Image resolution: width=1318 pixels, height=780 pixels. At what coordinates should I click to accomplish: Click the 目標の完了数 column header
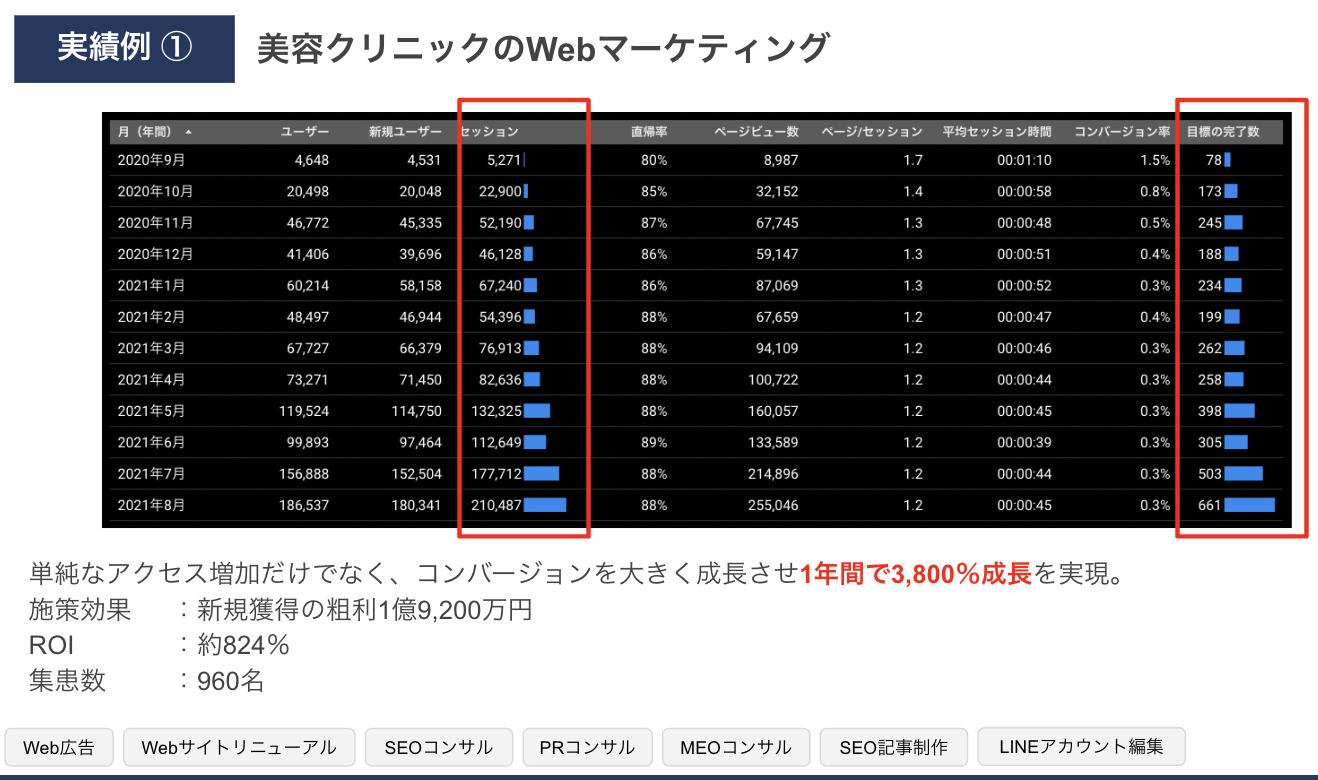tap(1222, 132)
